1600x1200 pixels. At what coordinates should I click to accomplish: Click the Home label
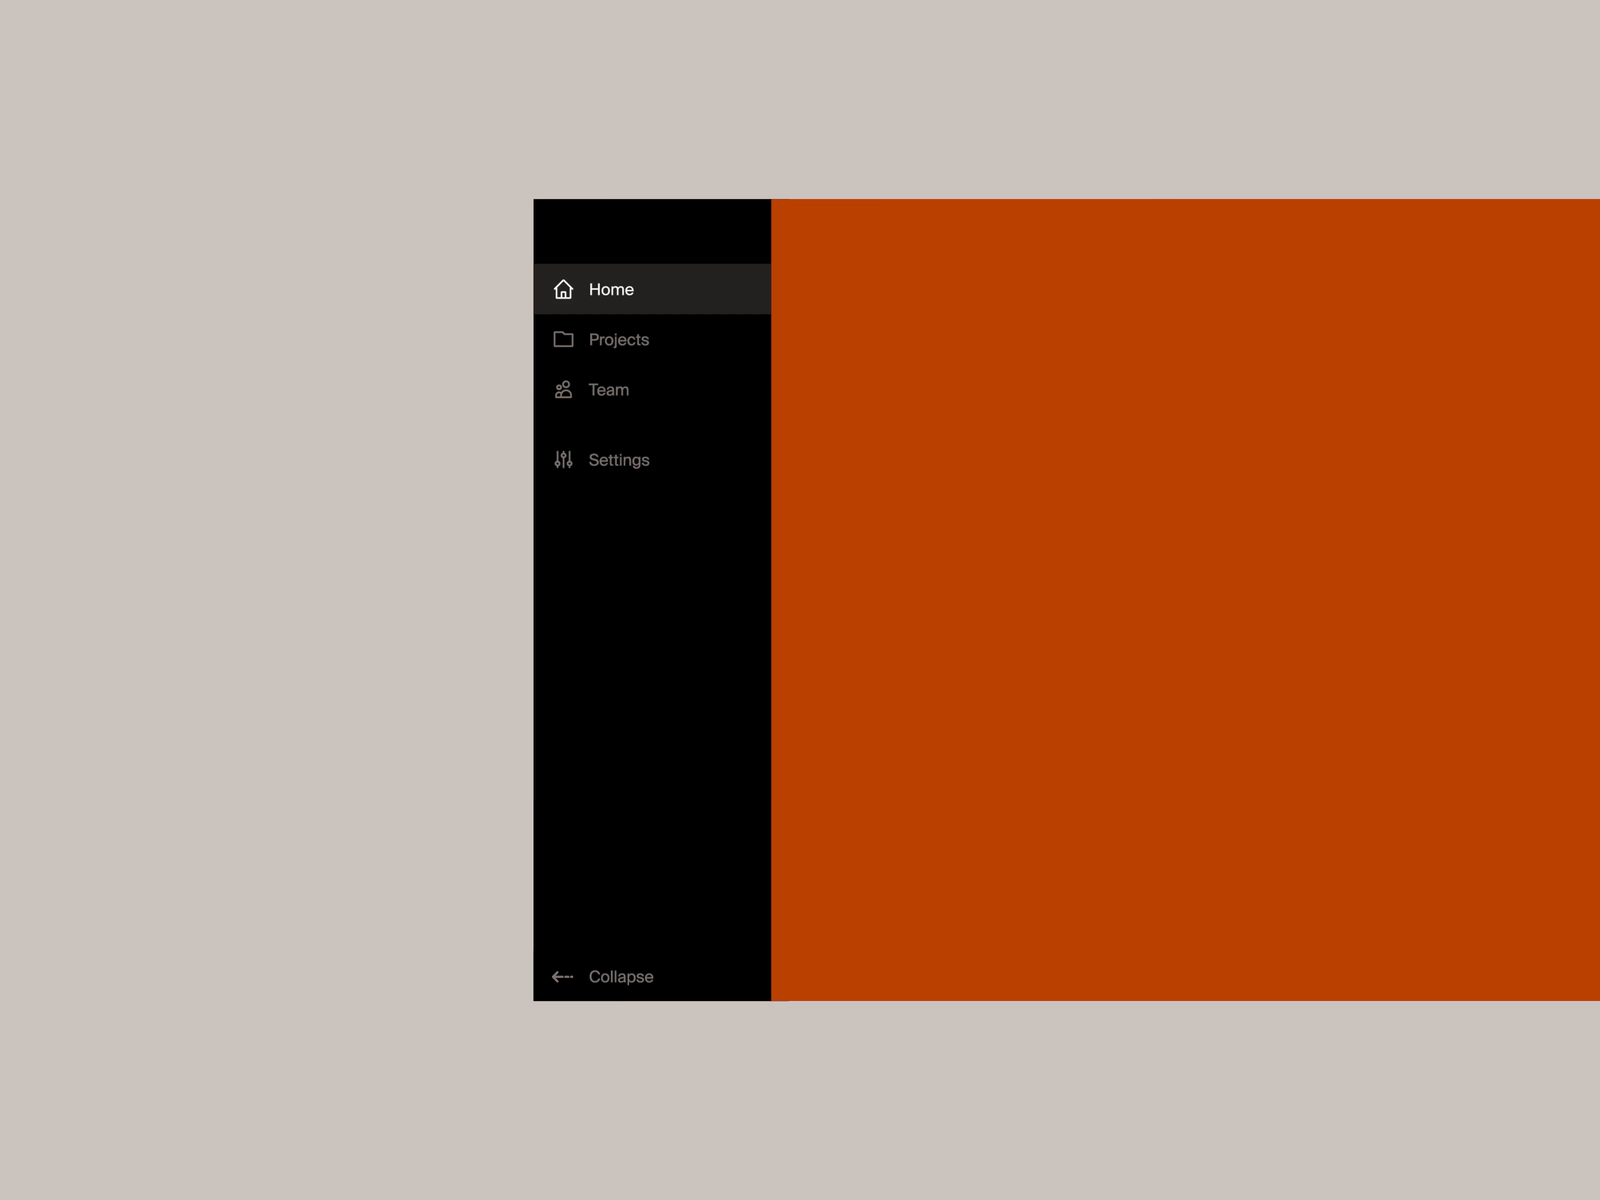point(611,289)
